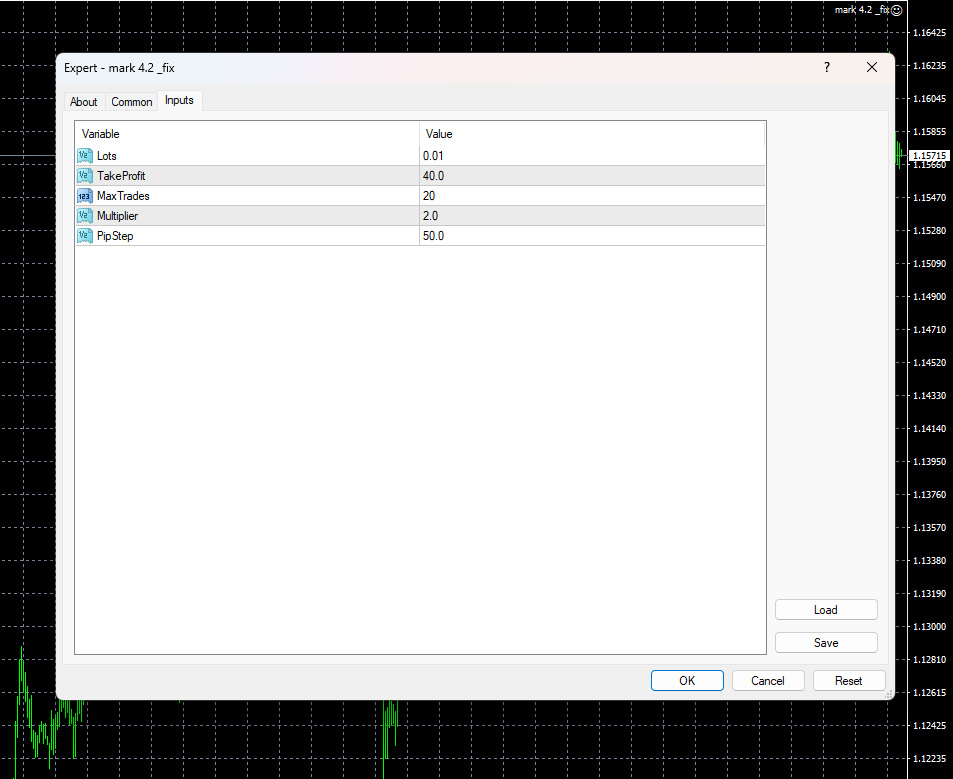The image size is (953, 779).
Task: Click the Reset button
Action: (848, 681)
